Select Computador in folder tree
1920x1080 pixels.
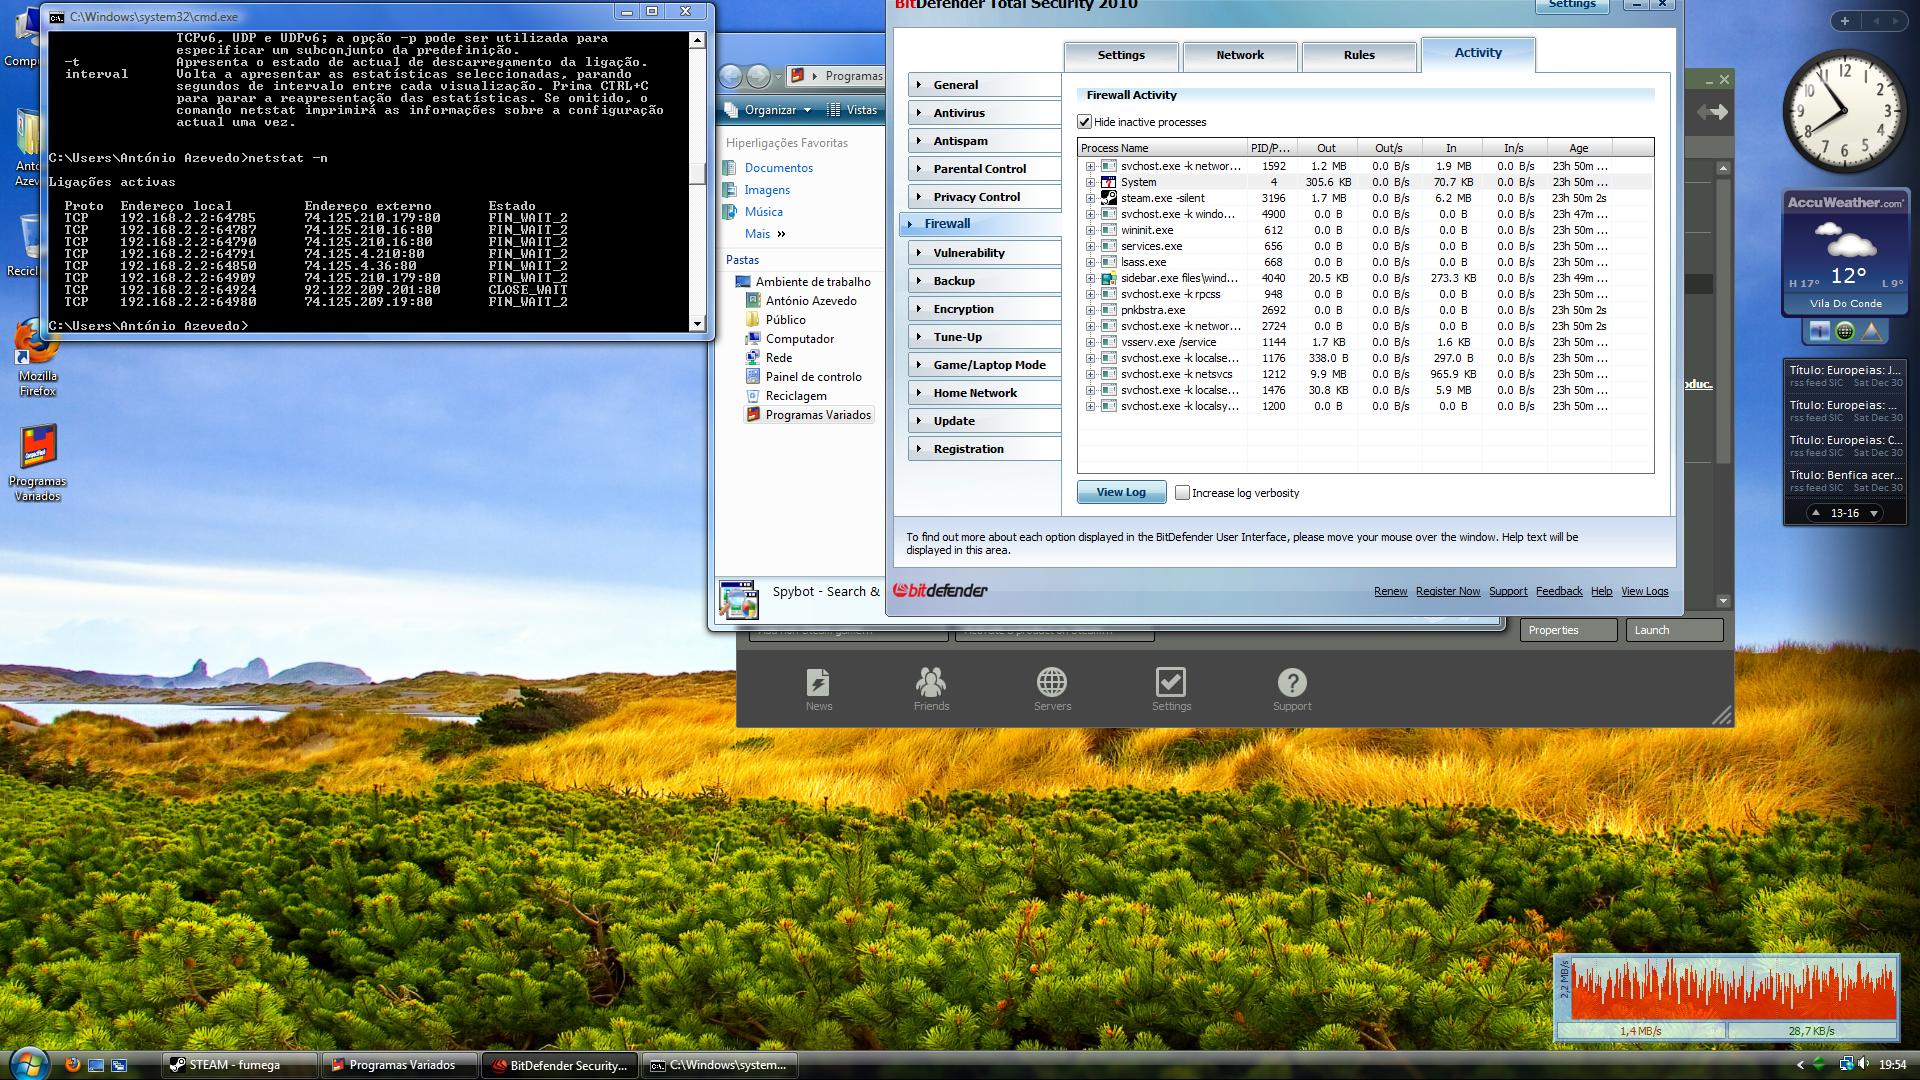click(x=799, y=339)
